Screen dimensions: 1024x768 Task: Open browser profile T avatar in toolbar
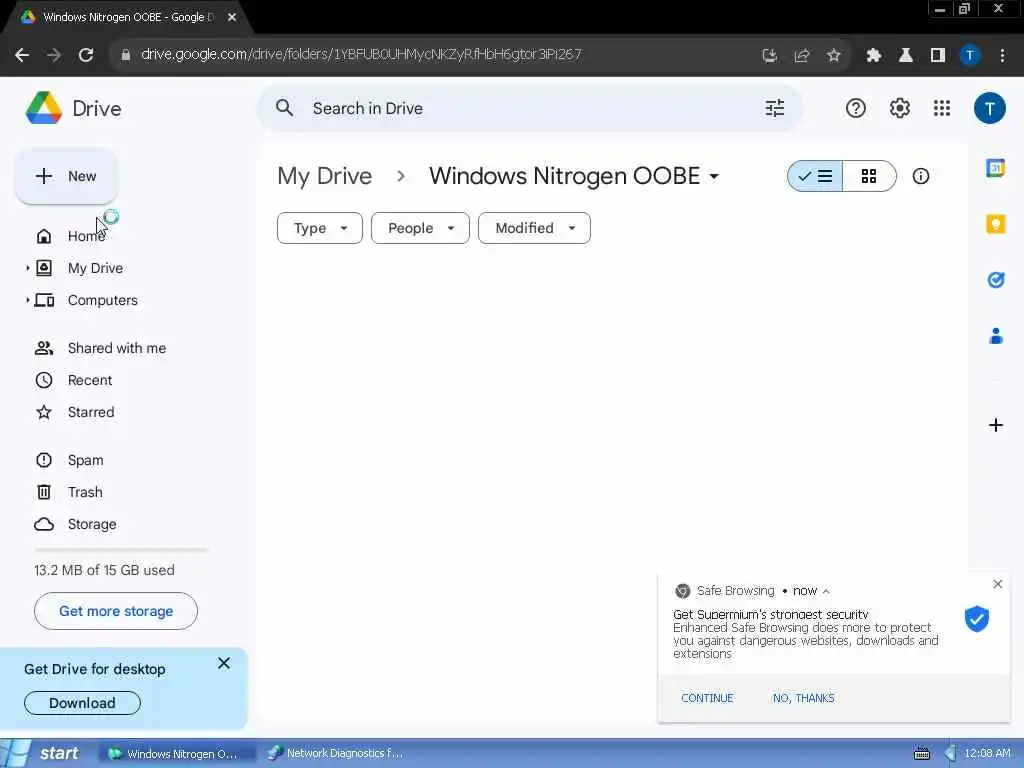tap(970, 56)
